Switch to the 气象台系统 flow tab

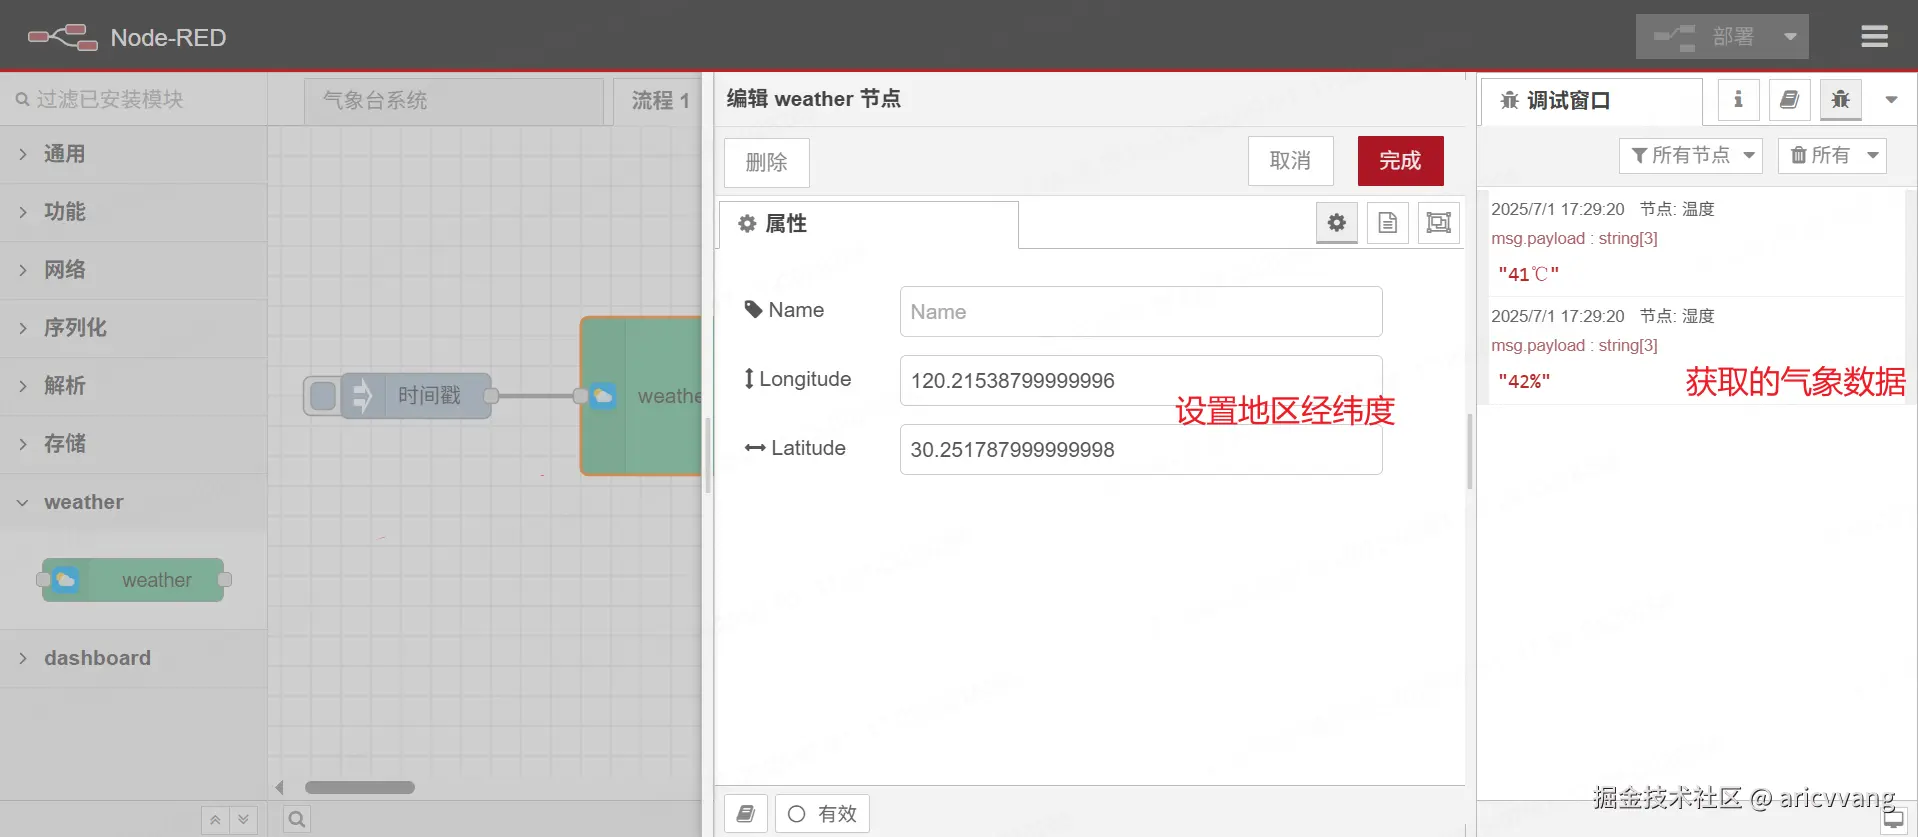pyautogui.click(x=454, y=100)
